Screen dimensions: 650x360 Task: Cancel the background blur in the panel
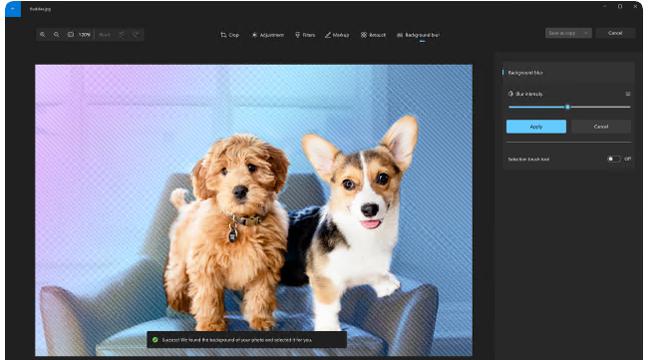(x=601, y=126)
